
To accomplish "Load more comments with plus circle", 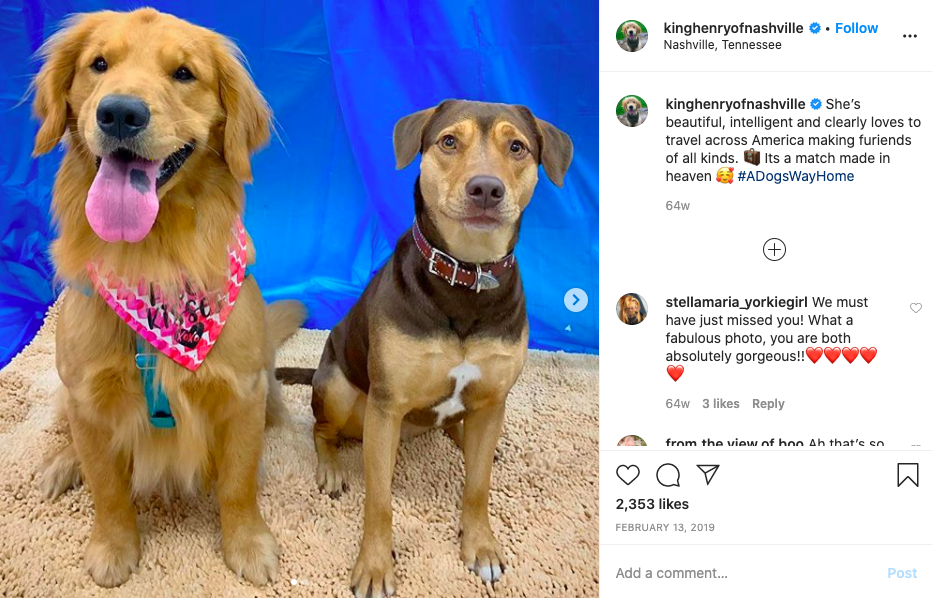I will (x=774, y=249).
